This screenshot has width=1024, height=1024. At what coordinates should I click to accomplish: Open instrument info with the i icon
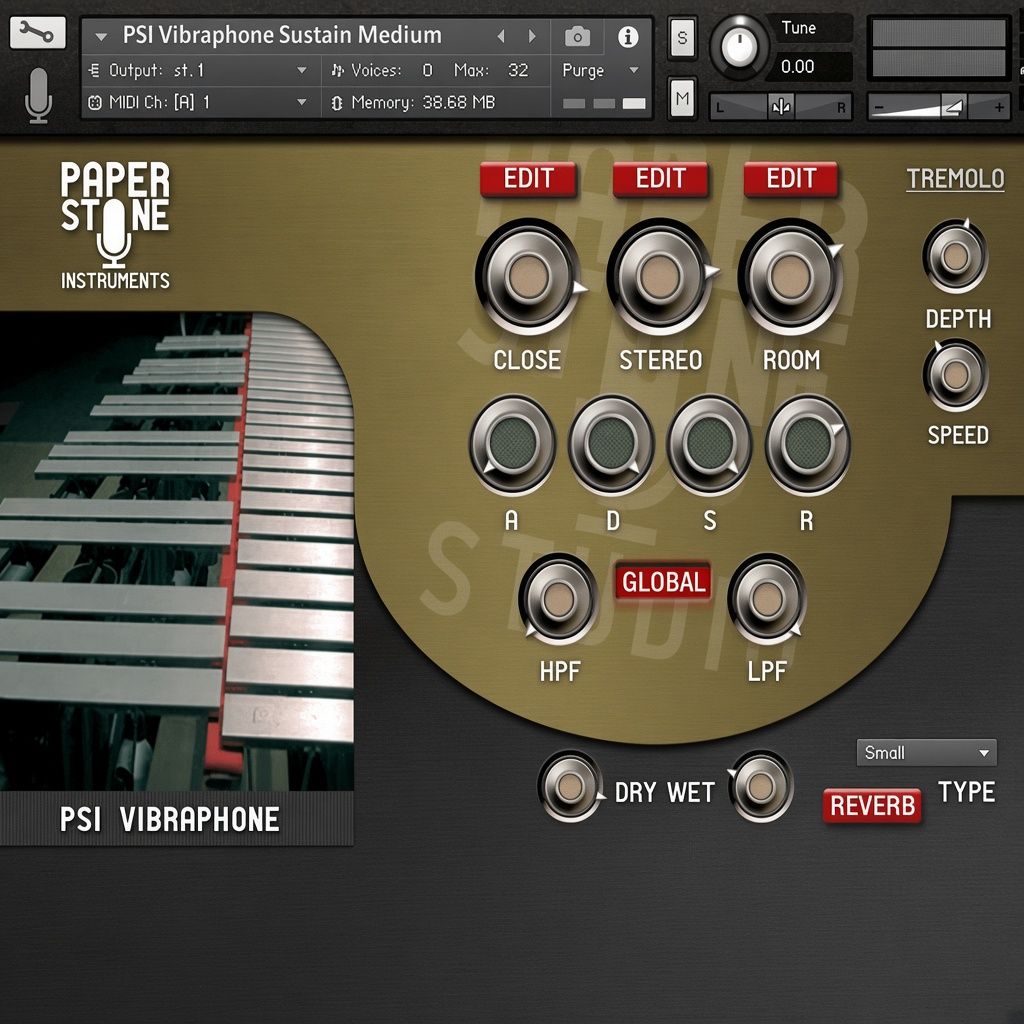(628, 37)
